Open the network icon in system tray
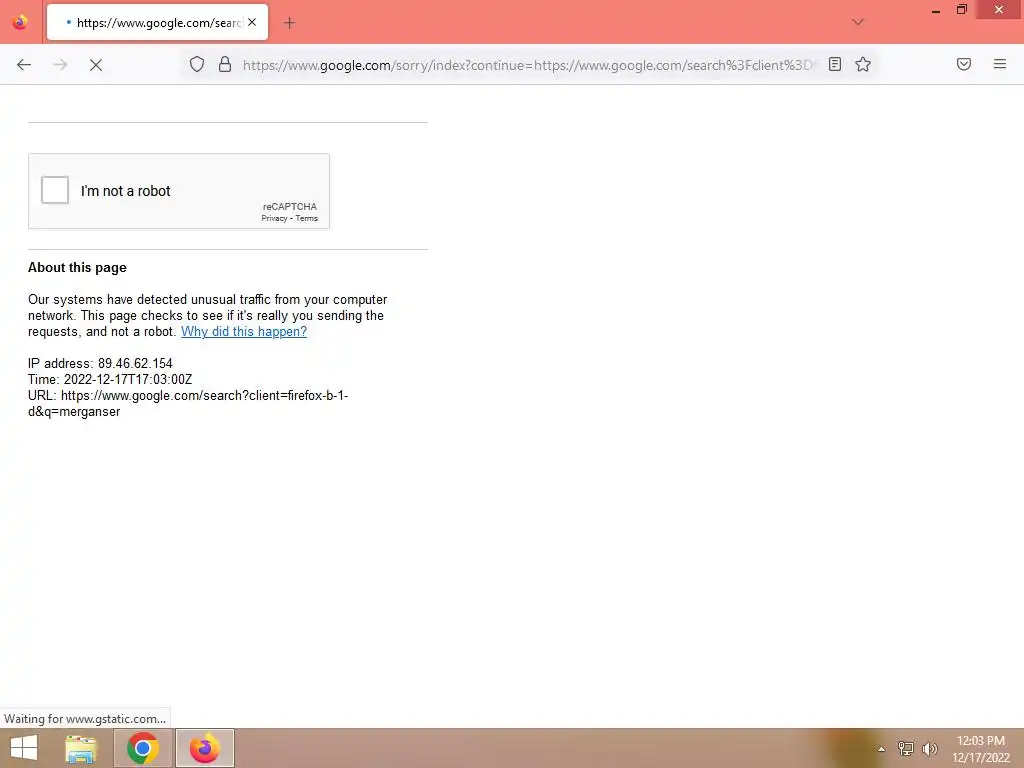Screen dimensions: 1024x768 (x=906, y=748)
